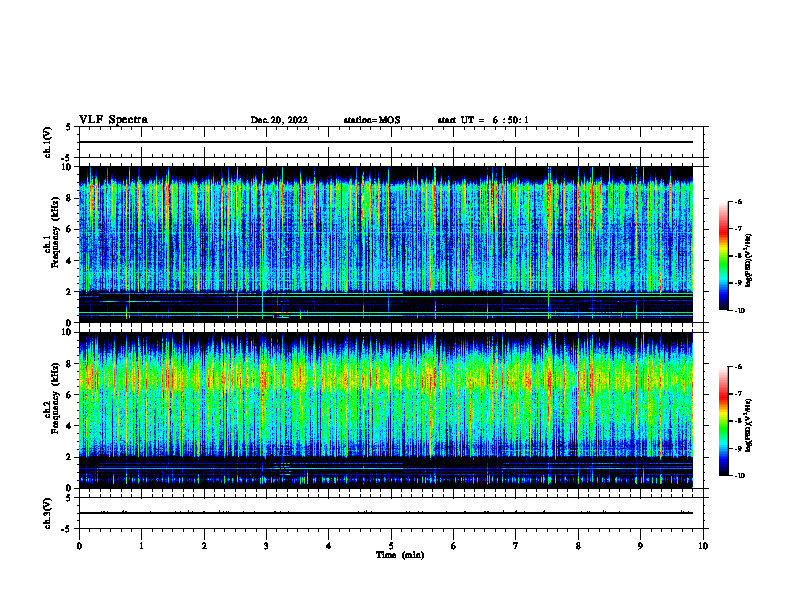Click the ch.2 spectrogram color bar
Screen dimensions: 792x612
(723, 421)
